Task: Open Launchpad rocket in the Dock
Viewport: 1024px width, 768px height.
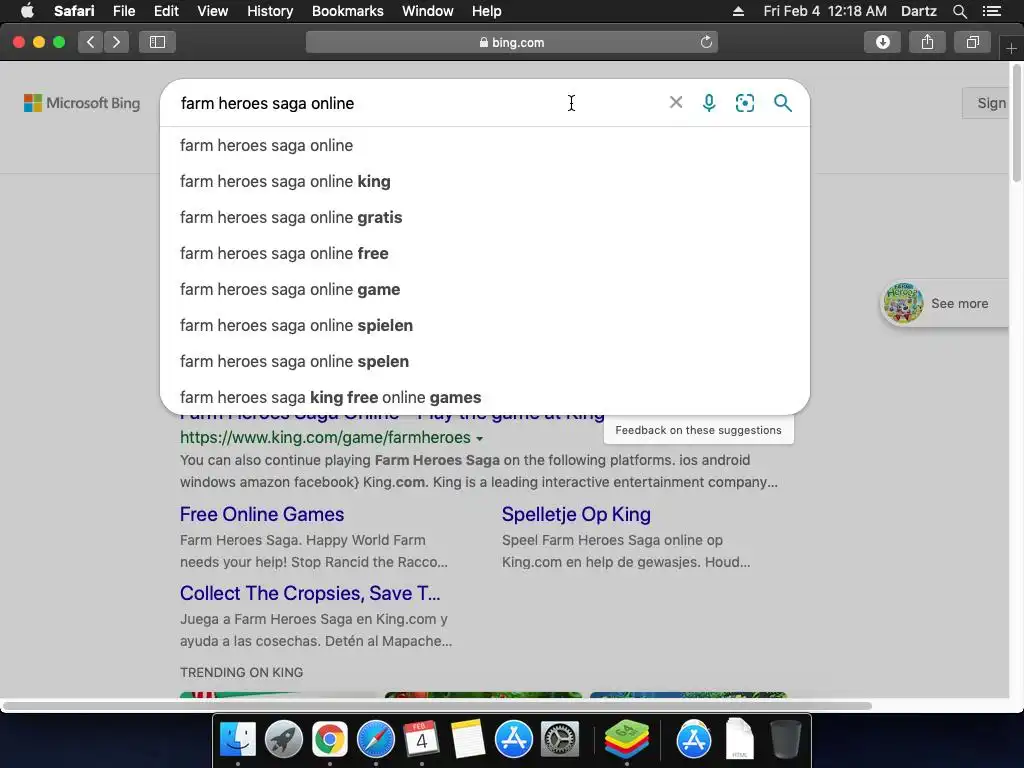Action: tap(283, 739)
